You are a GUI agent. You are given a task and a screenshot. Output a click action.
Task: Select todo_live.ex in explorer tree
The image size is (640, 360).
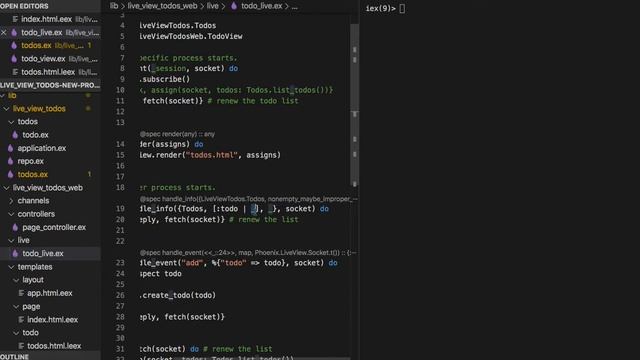[43, 253]
